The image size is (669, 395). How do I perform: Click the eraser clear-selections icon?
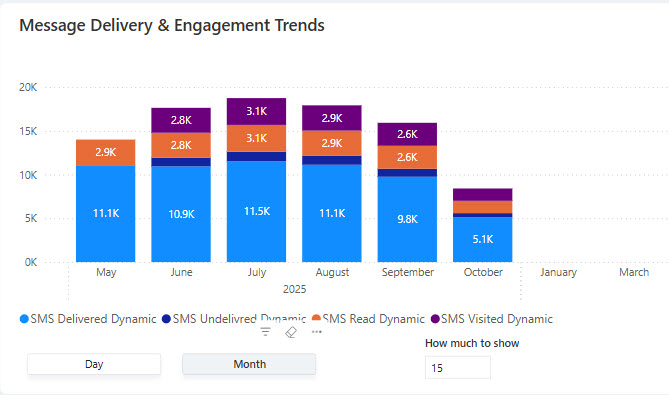tap(291, 332)
